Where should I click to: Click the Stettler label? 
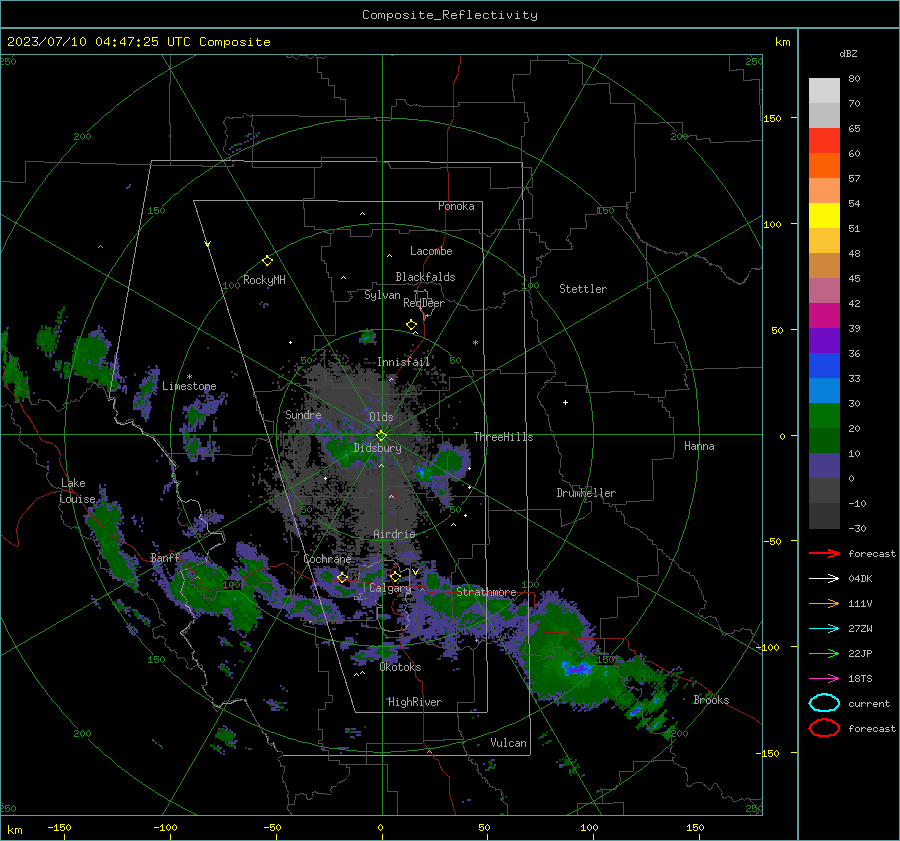[583, 289]
